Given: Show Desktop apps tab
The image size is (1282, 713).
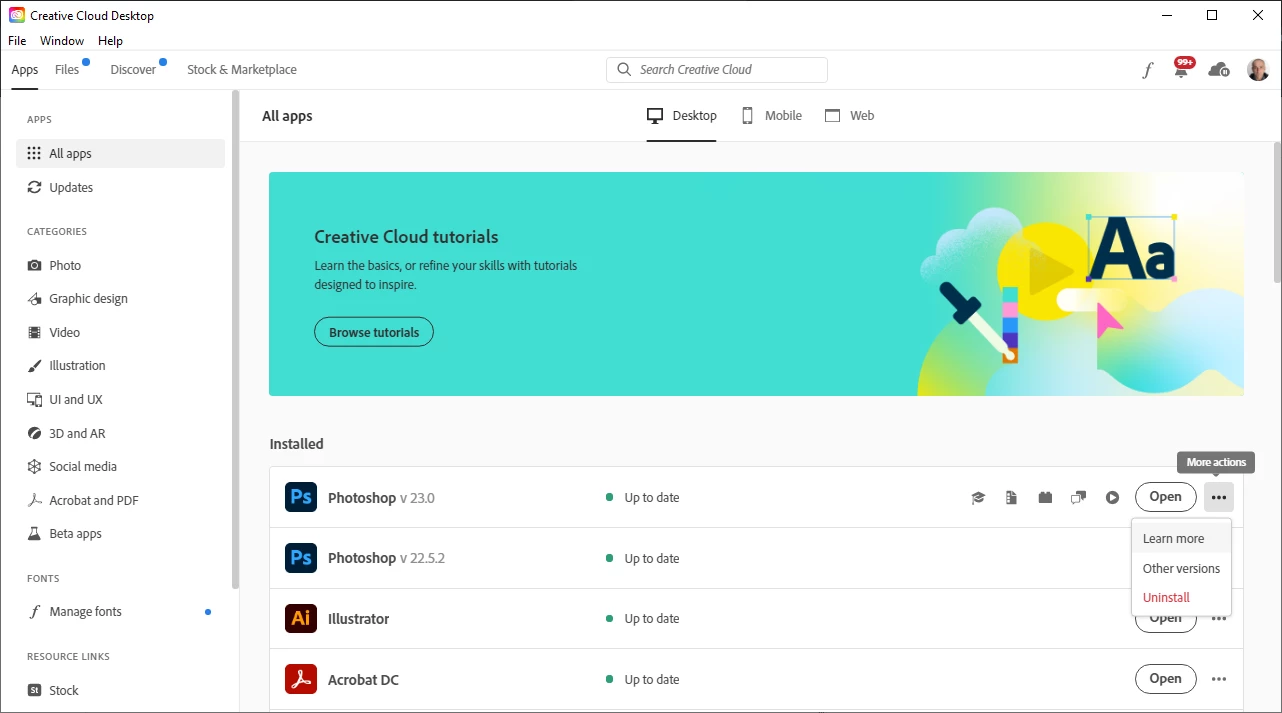Looking at the screenshot, I should point(682,116).
